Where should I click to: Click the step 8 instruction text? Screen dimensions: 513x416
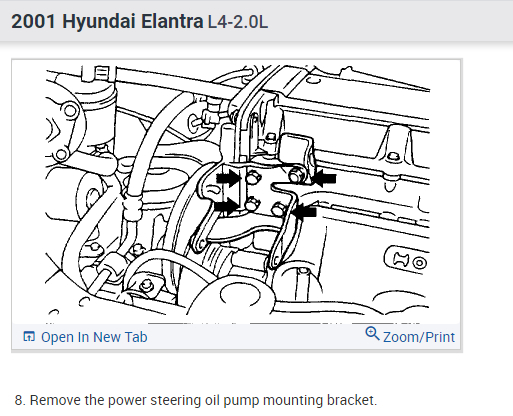pyautogui.click(x=196, y=400)
